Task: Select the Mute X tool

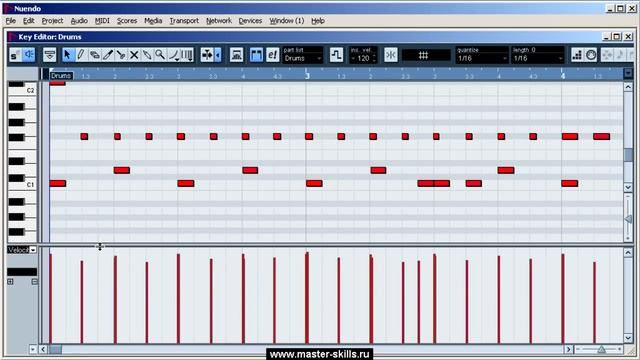Action: point(134,55)
